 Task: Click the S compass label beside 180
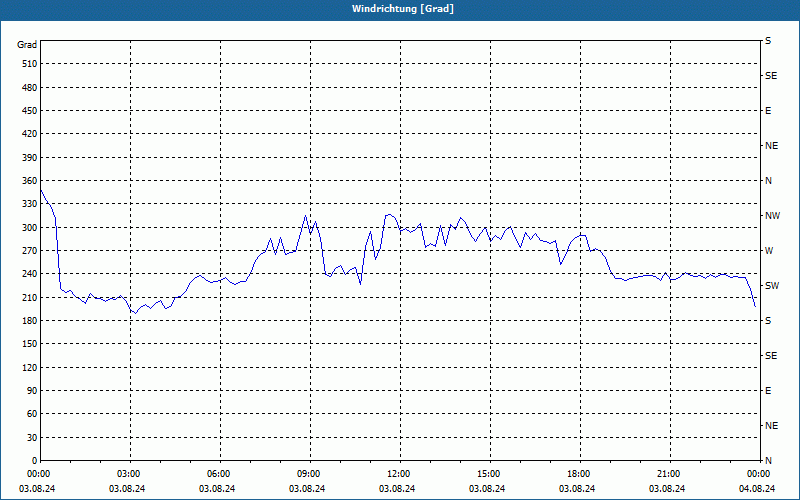[x=768, y=321]
